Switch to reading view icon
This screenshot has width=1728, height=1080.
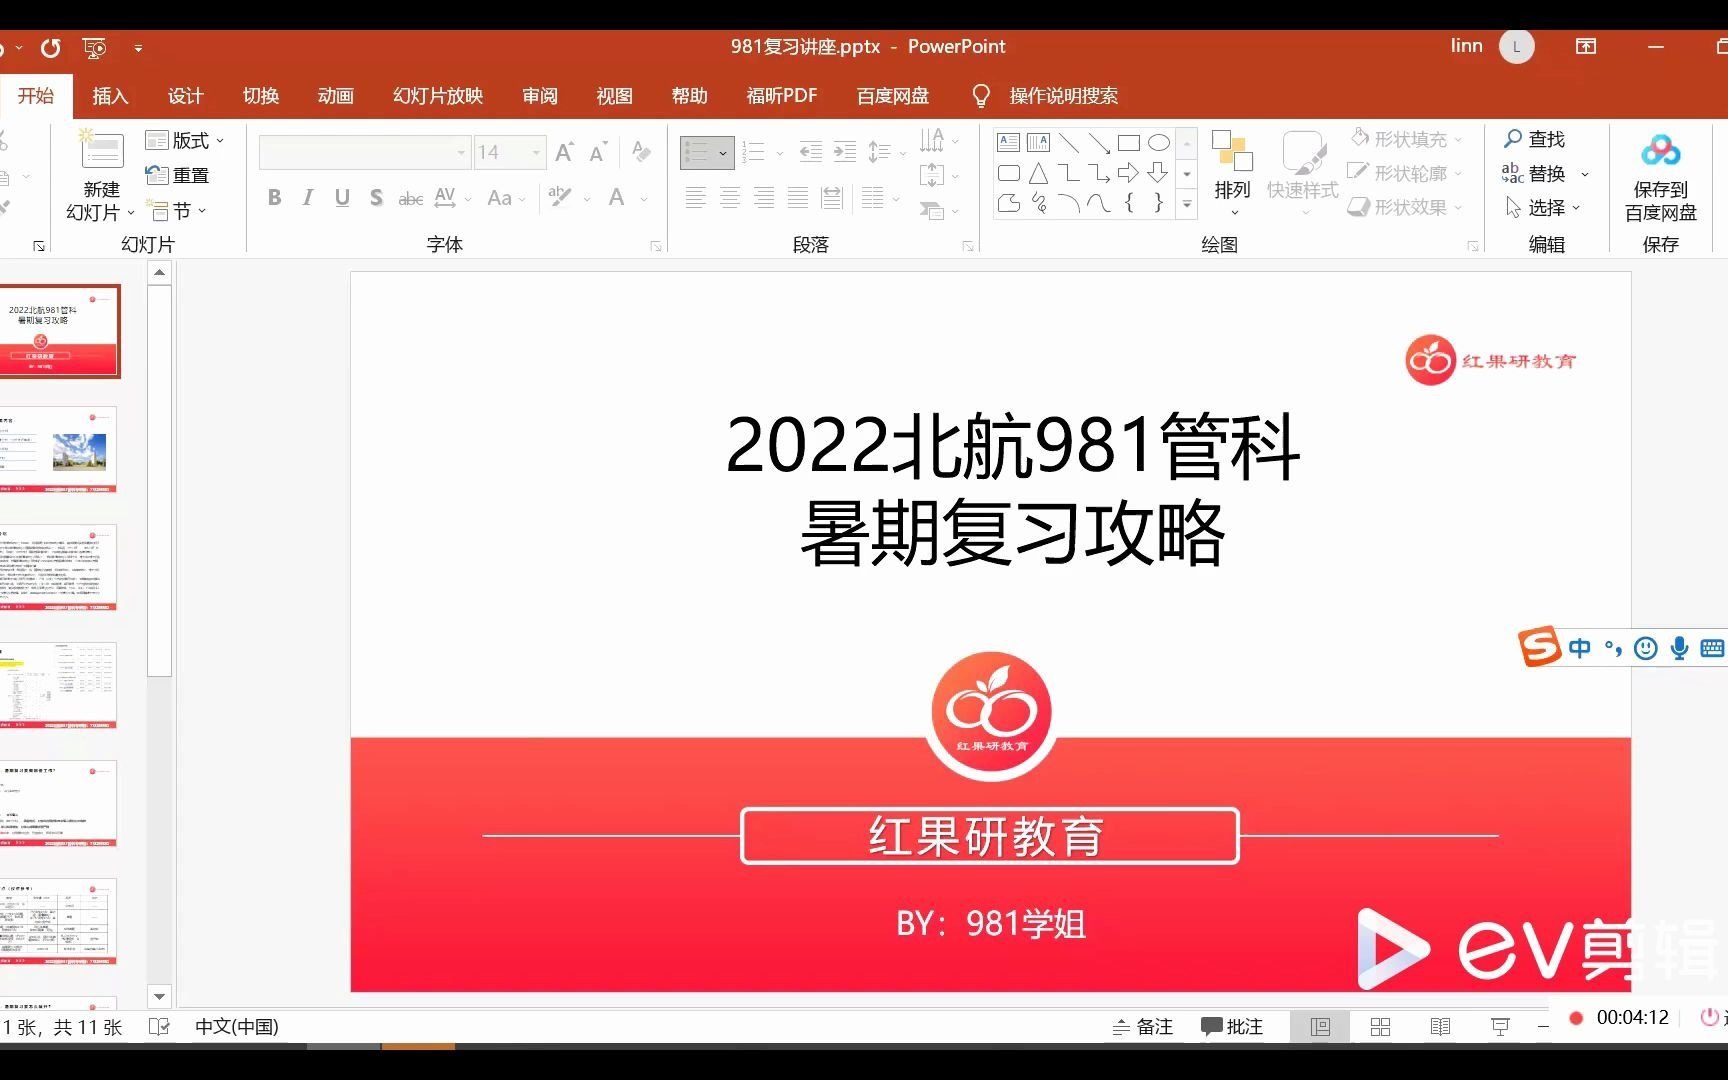pos(1441,1027)
